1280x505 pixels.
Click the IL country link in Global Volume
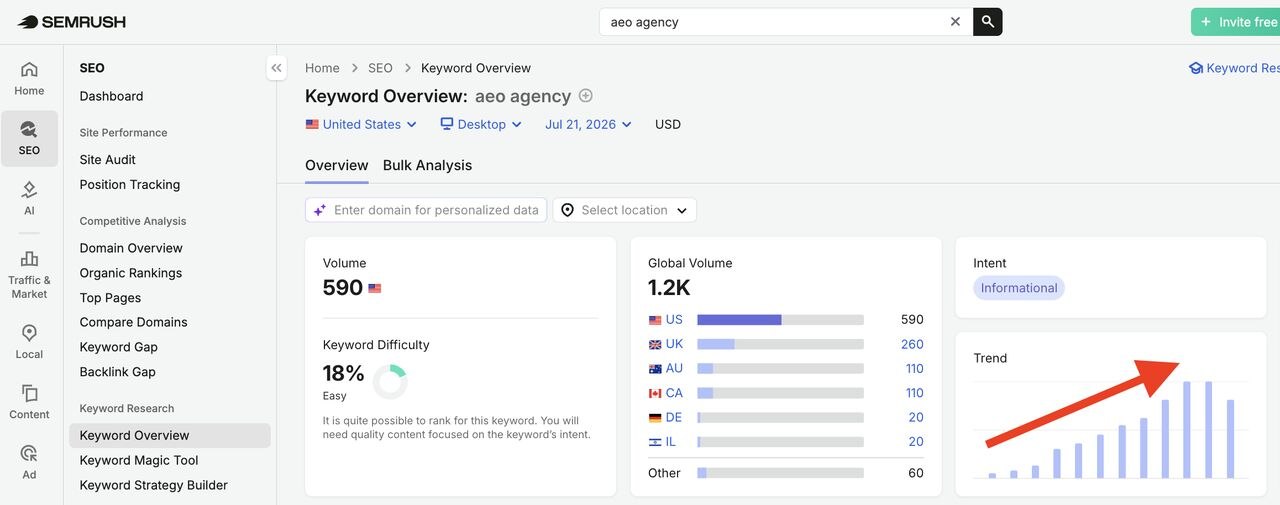(x=670, y=442)
